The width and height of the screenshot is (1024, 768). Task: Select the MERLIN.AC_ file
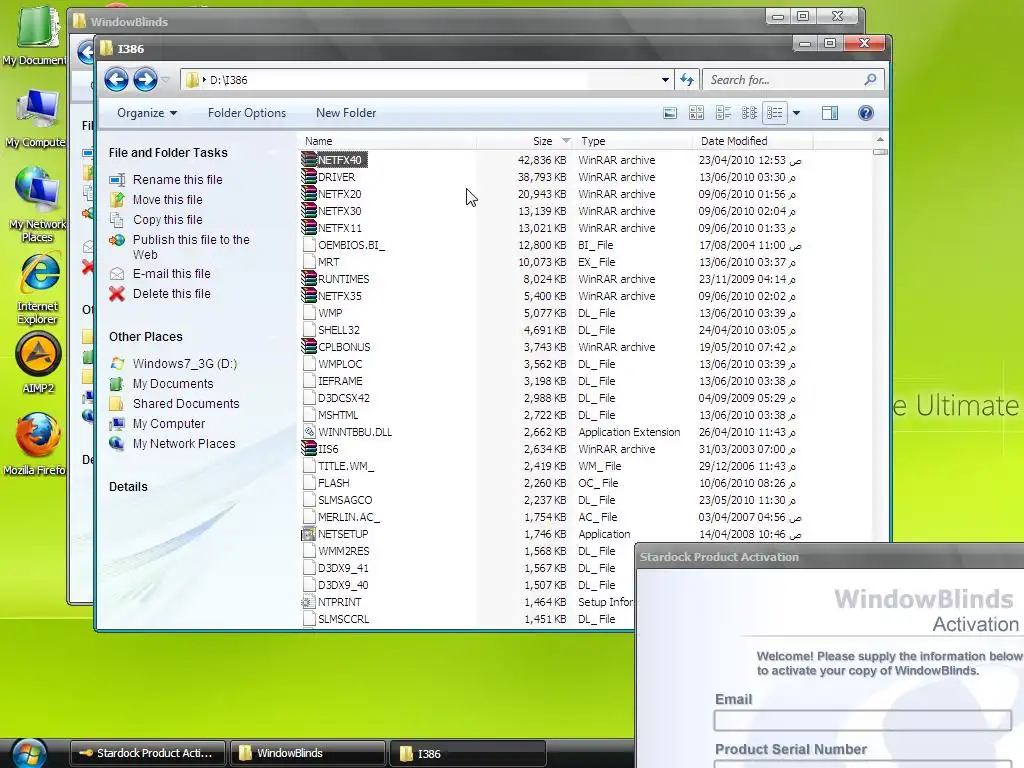pos(349,517)
